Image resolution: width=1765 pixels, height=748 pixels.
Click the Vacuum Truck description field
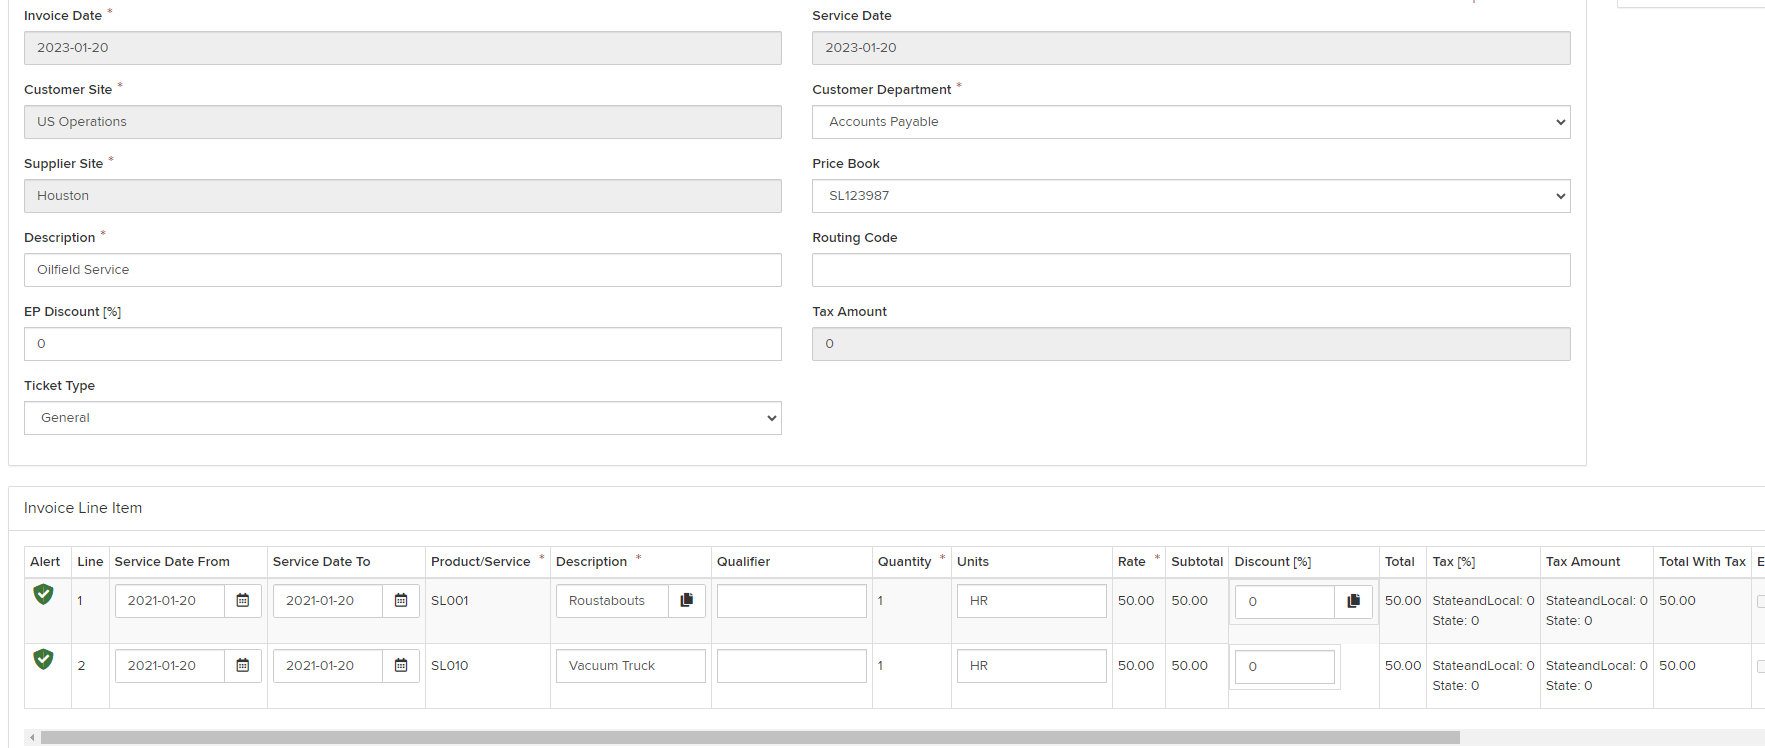coord(630,666)
